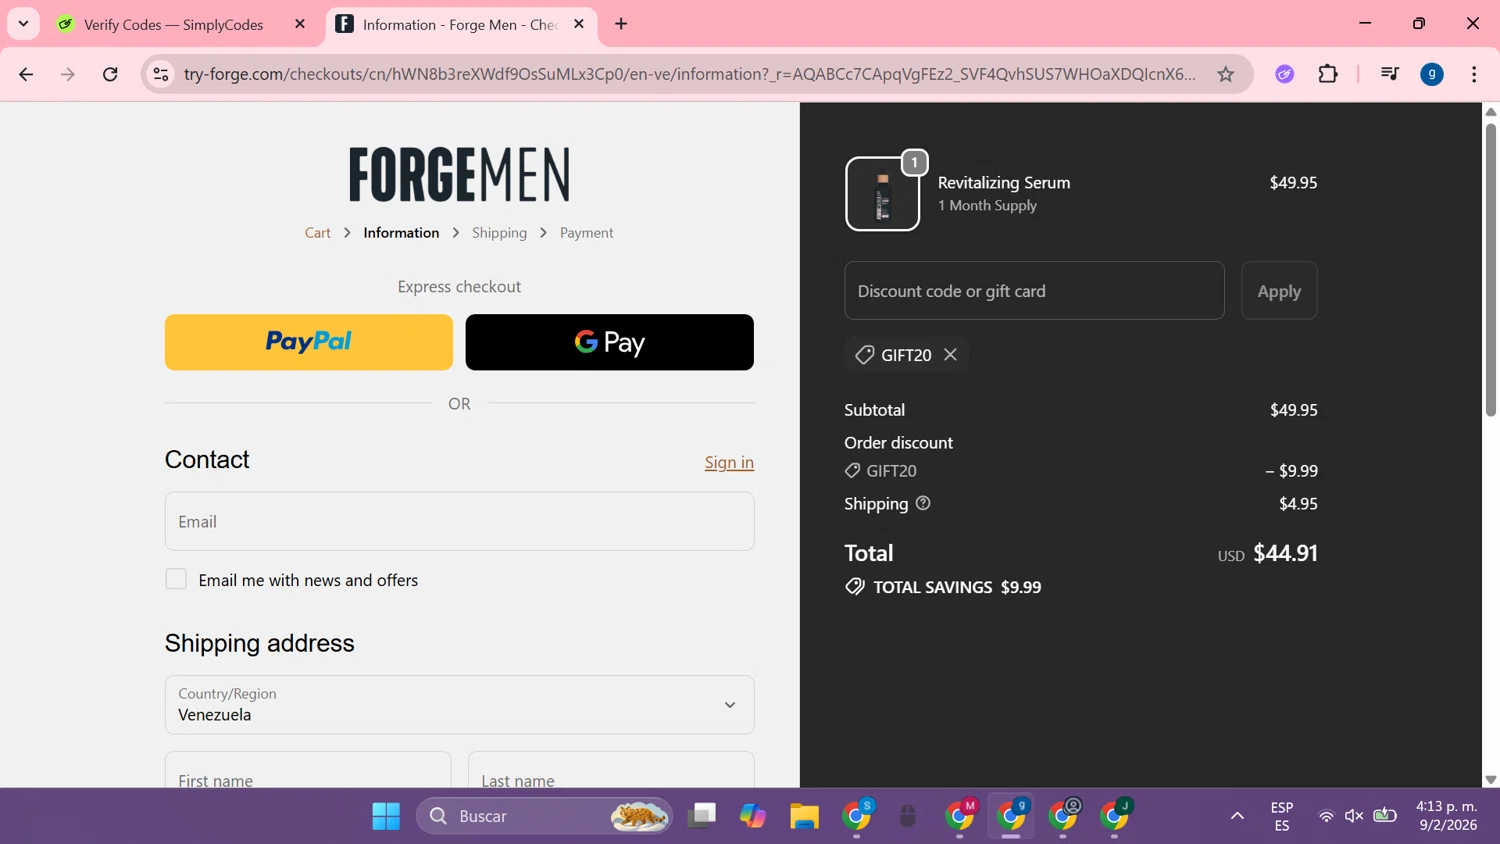1500x844 pixels.
Task: Open Task View from the taskbar
Action: pos(702,816)
